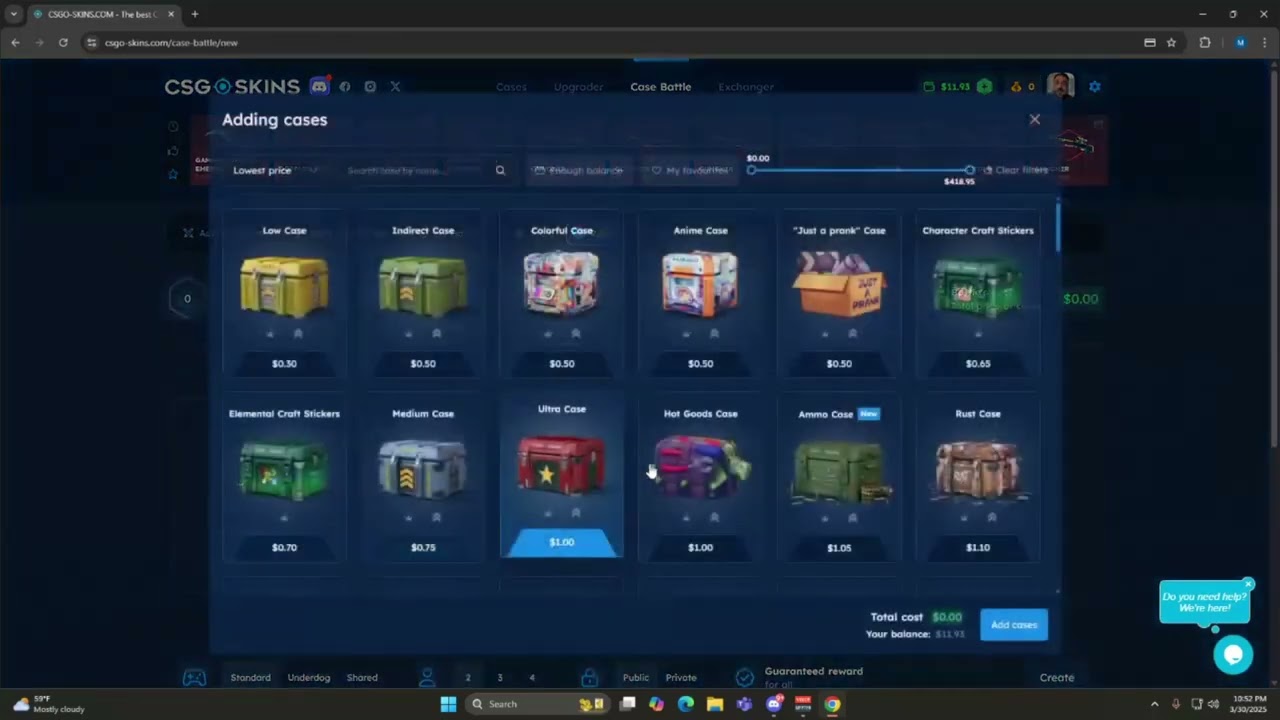This screenshot has height=720, width=1280.
Task: Open the Facebook icon in the header
Action: [345, 87]
